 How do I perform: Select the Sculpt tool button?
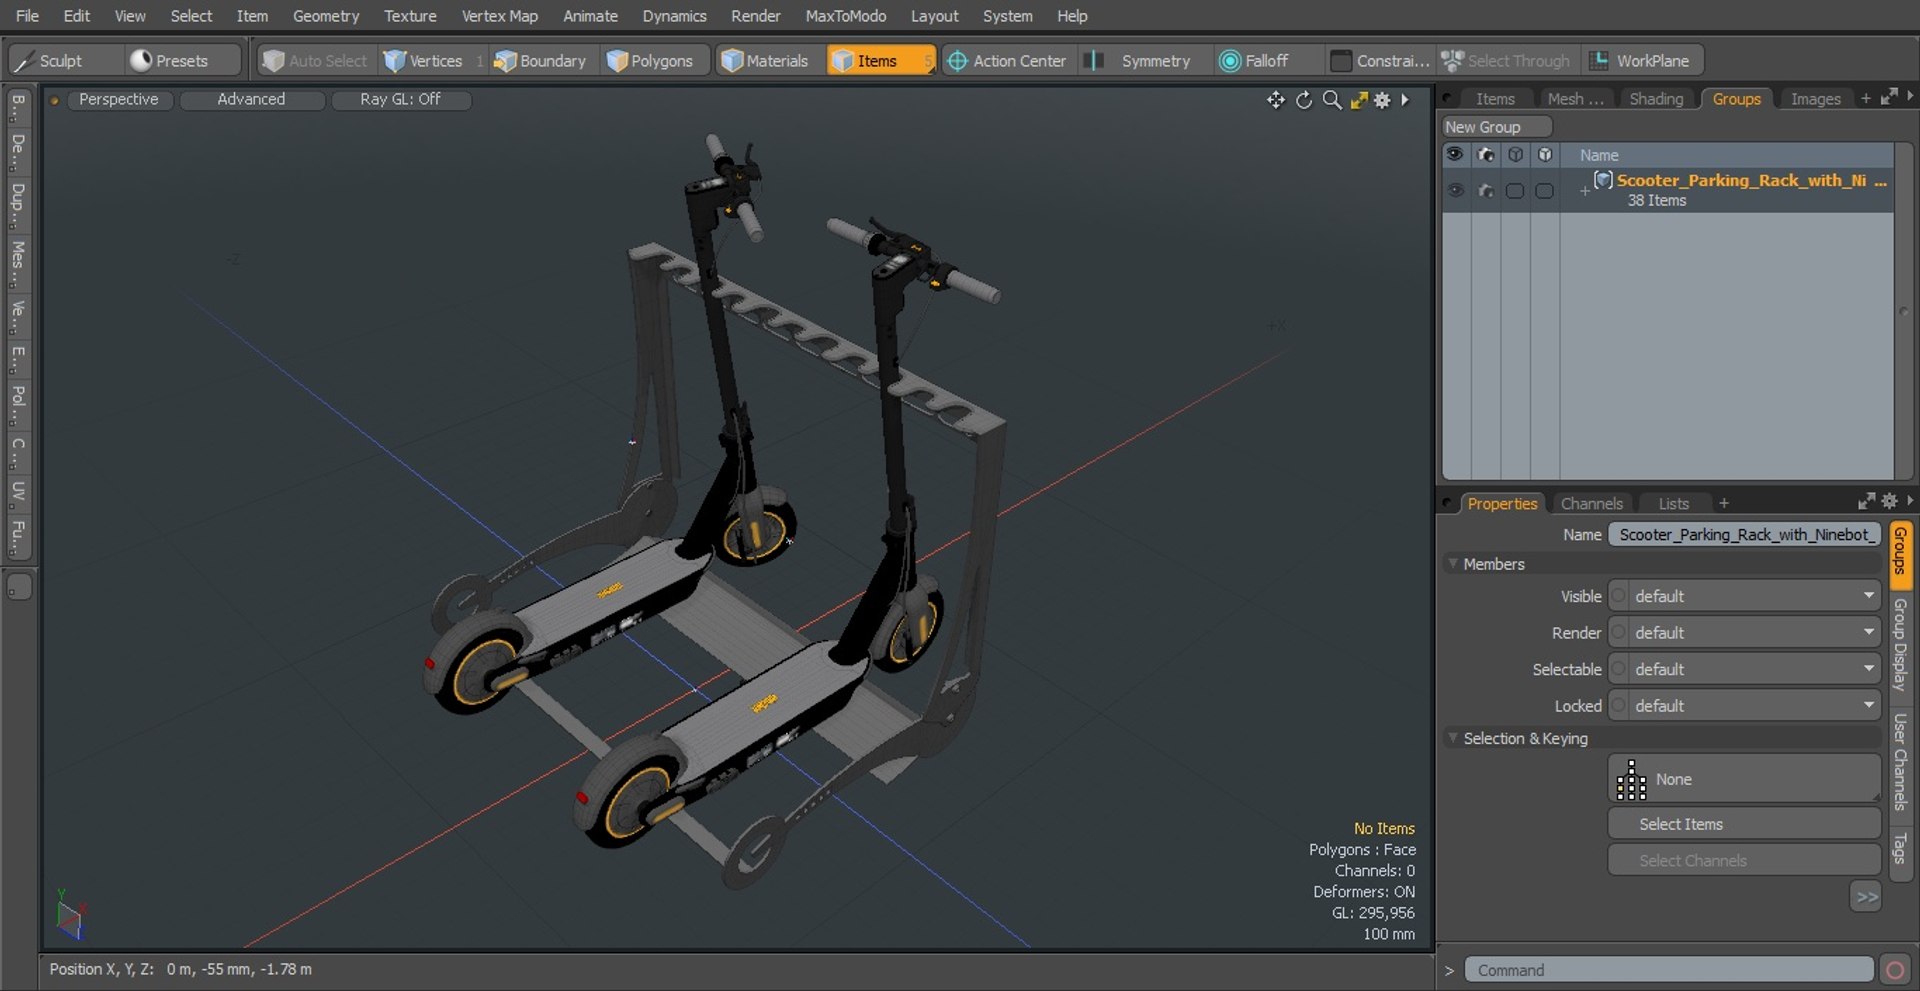65,60
